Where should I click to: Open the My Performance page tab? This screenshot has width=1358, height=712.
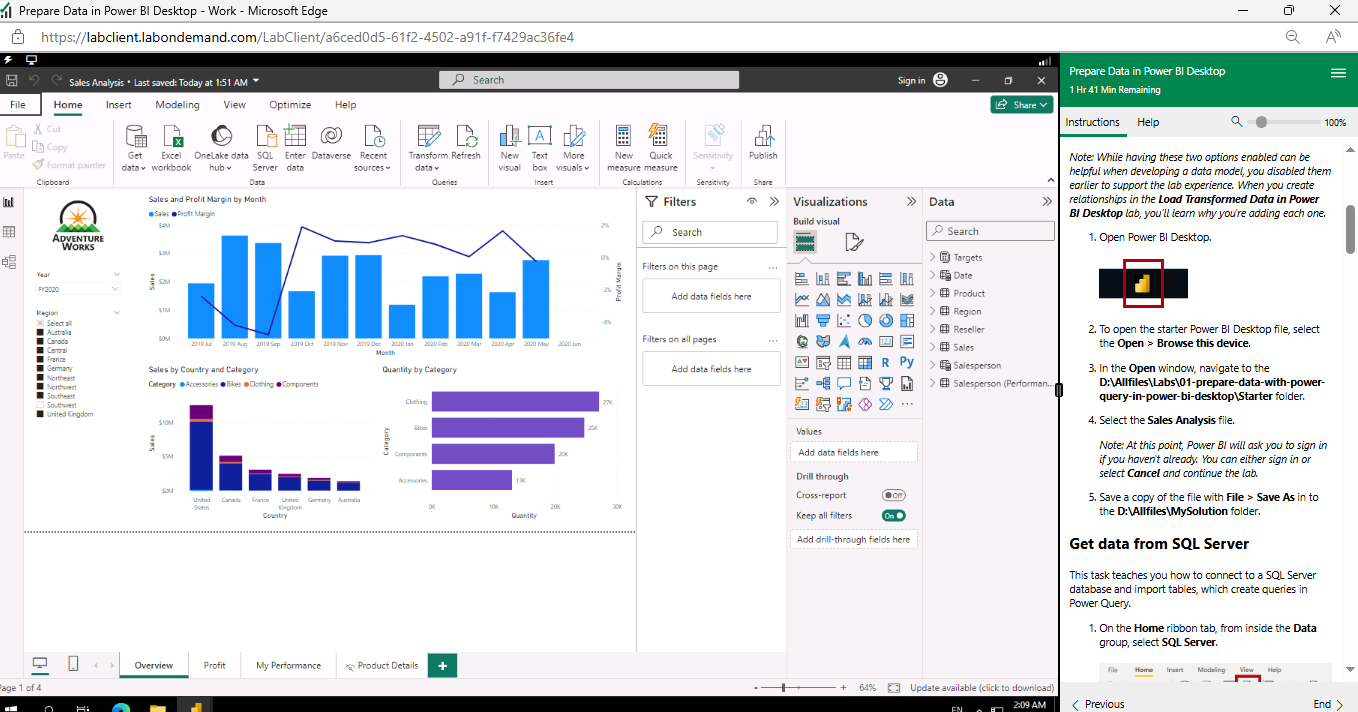pyautogui.click(x=288, y=665)
